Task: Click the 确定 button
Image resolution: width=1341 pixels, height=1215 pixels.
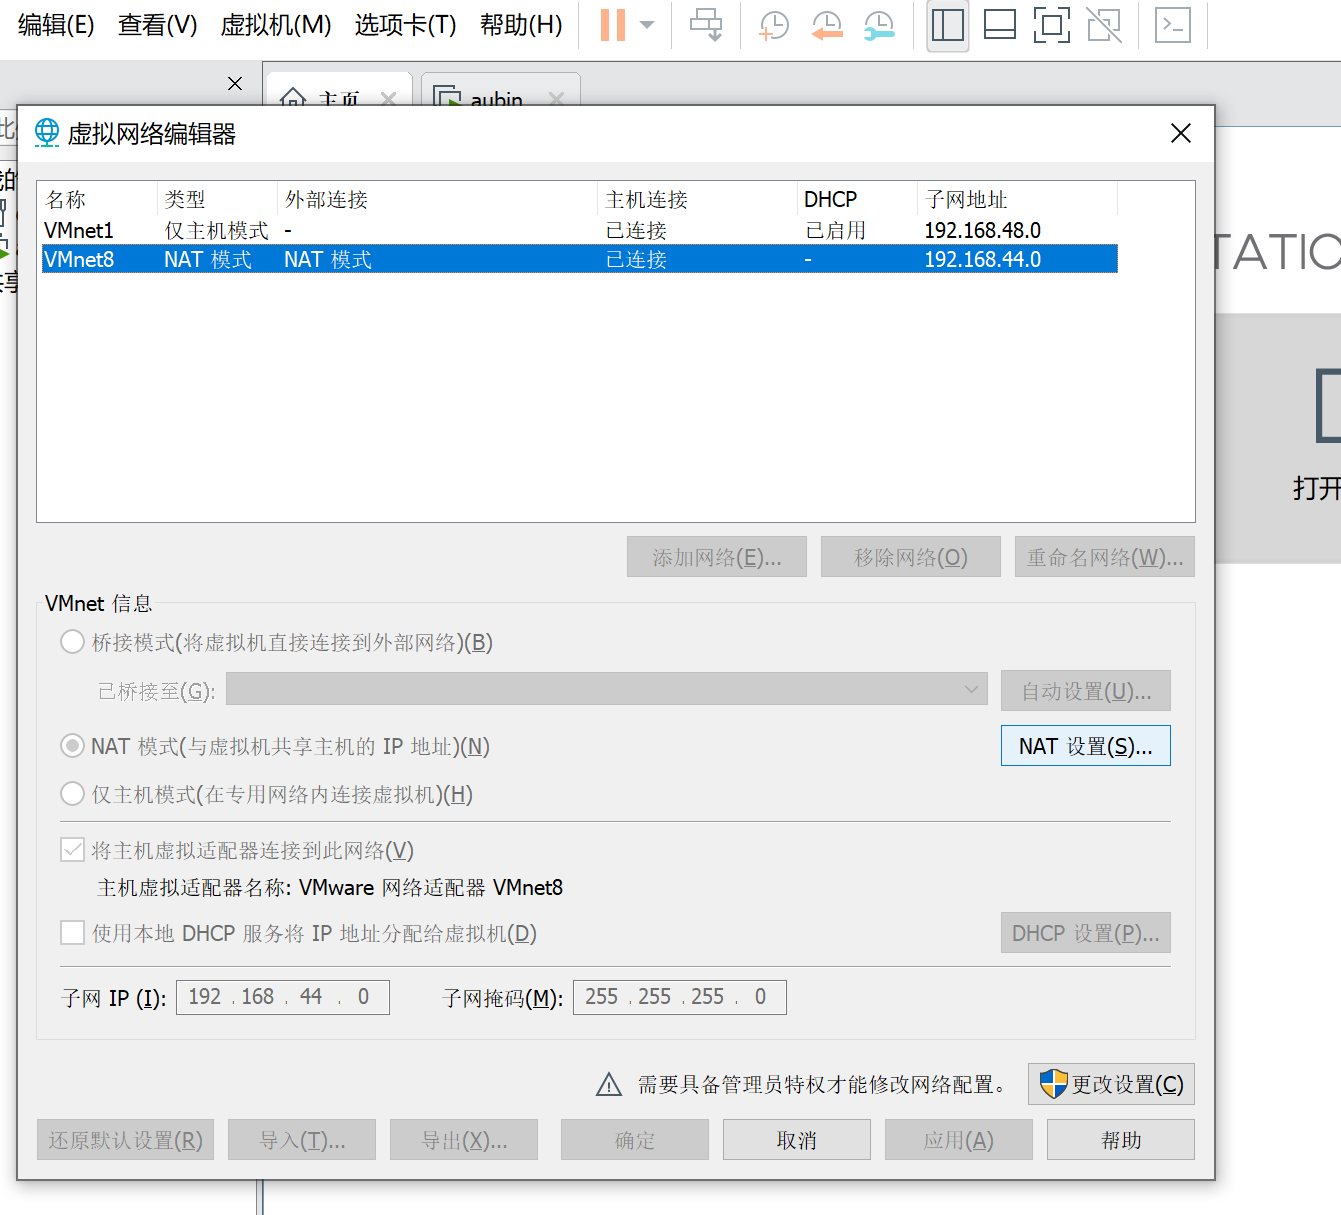Action: (x=635, y=1140)
